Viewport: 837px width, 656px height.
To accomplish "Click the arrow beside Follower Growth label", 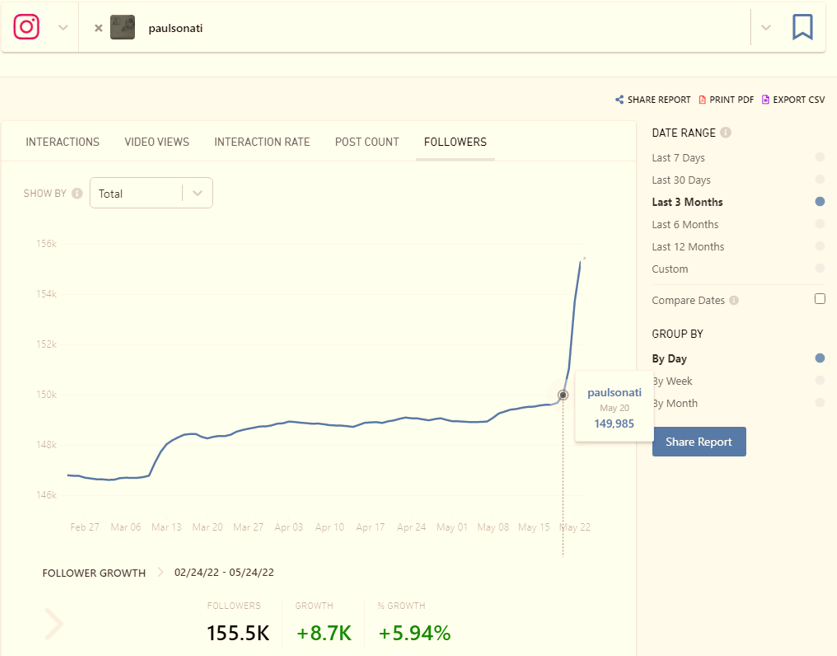I will [x=159, y=573].
